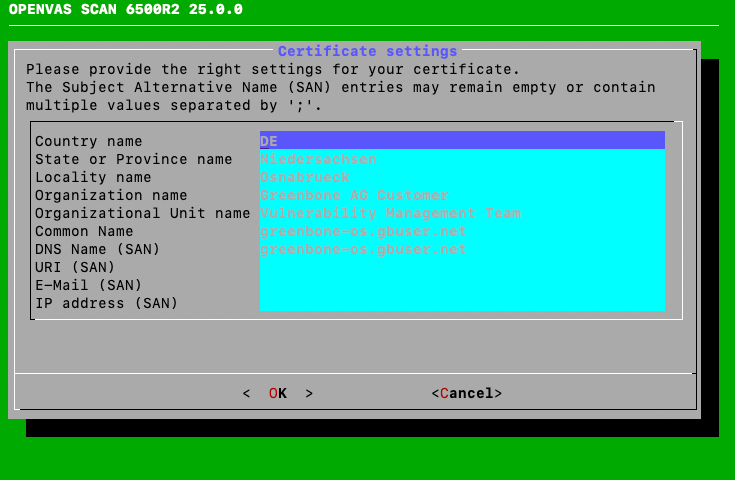Select the State or Province input showing Niedersachsen

pos(461,159)
